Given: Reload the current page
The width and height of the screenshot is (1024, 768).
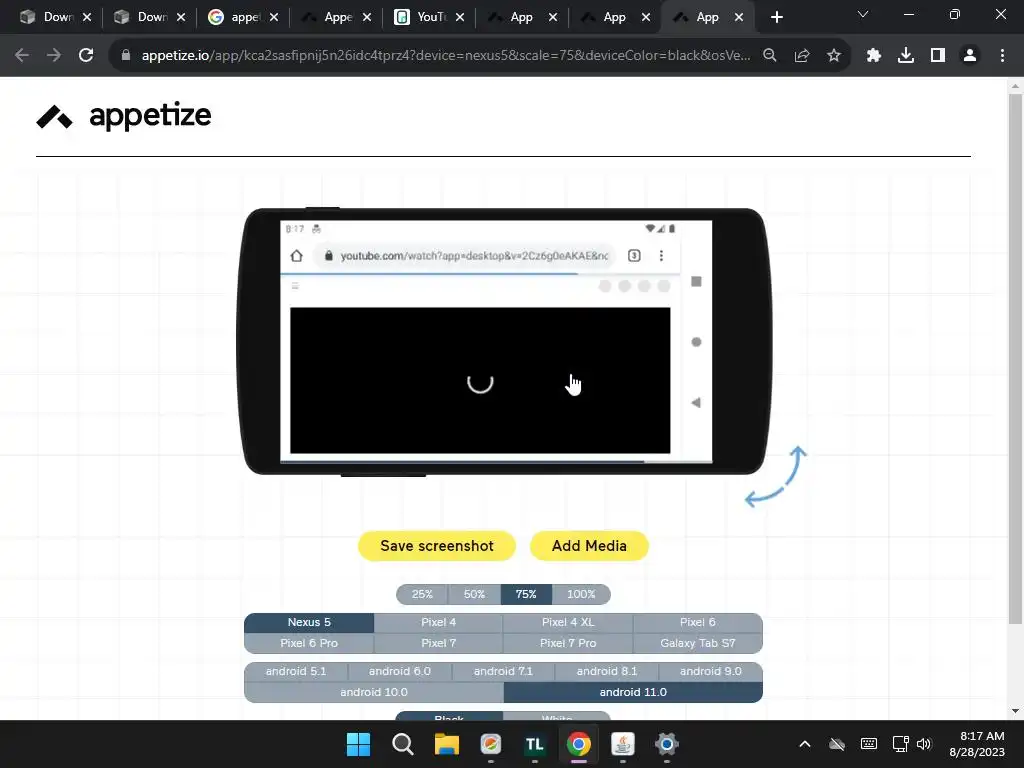Looking at the screenshot, I should click(86, 56).
